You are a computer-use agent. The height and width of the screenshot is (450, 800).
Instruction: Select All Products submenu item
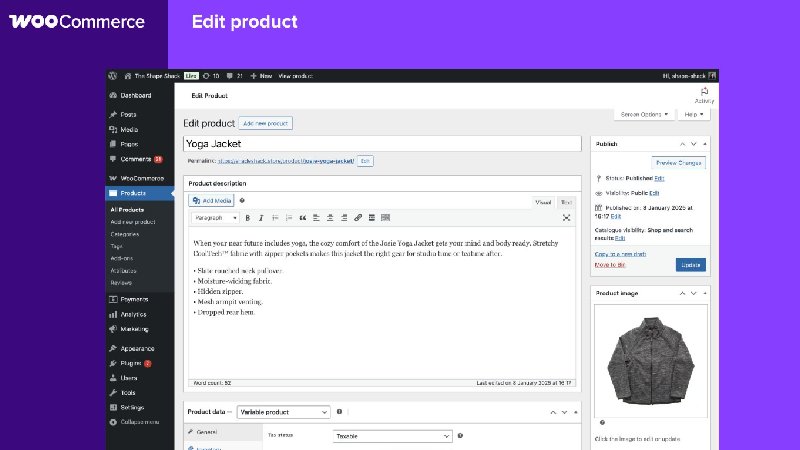point(127,210)
